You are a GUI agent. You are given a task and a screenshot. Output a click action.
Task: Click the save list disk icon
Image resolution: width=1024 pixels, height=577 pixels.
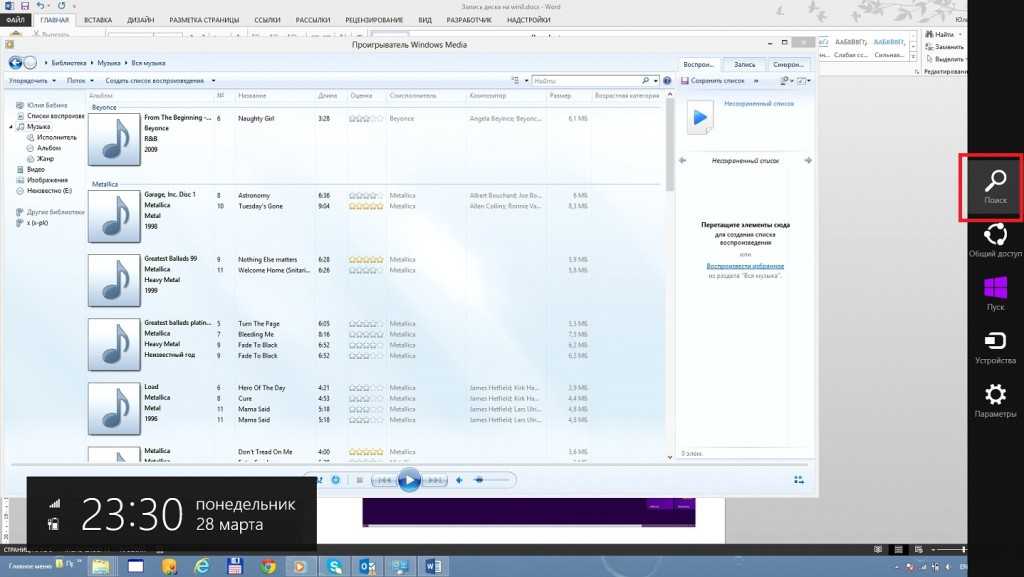click(x=684, y=80)
